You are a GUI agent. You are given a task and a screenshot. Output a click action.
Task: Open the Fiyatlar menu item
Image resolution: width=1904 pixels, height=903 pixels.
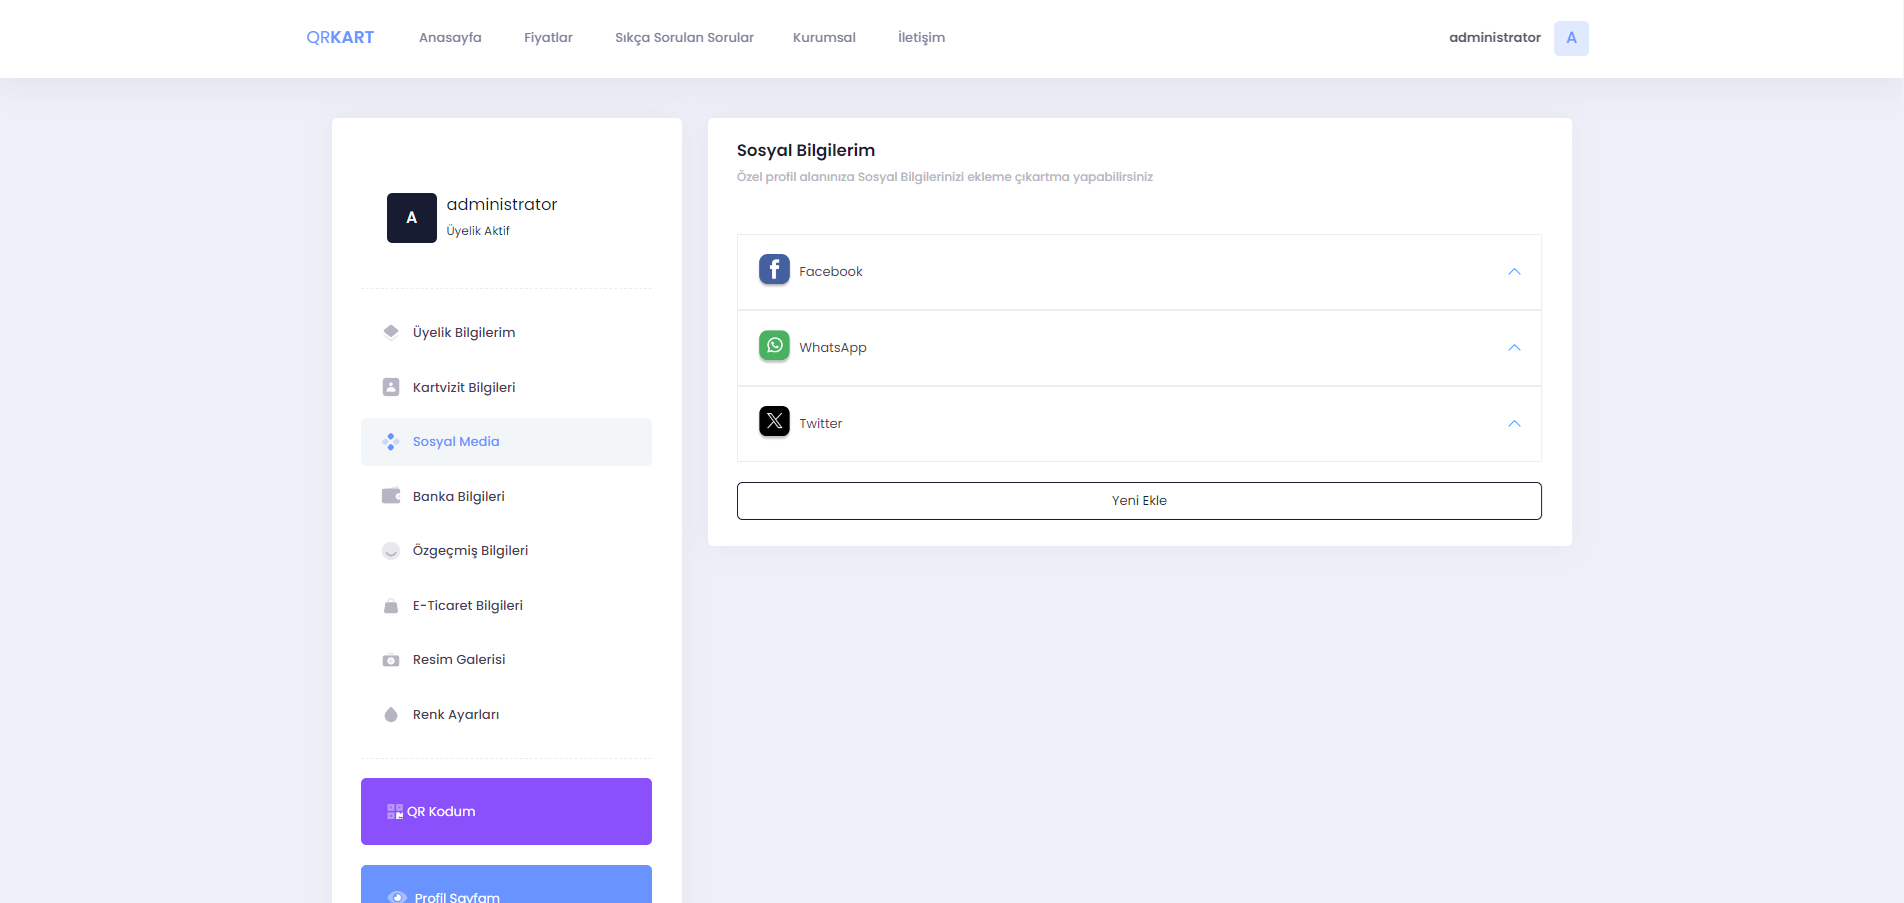548,38
